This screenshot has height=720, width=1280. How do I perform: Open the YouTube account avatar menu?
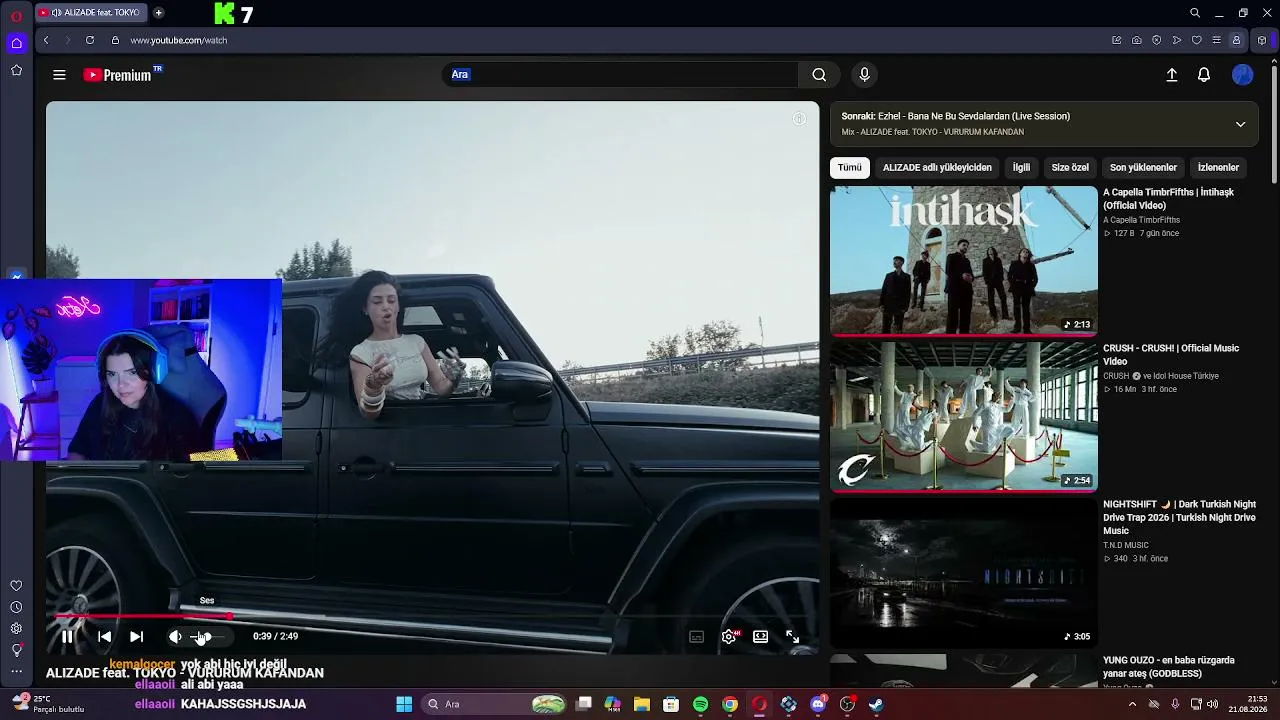(1243, 75)
